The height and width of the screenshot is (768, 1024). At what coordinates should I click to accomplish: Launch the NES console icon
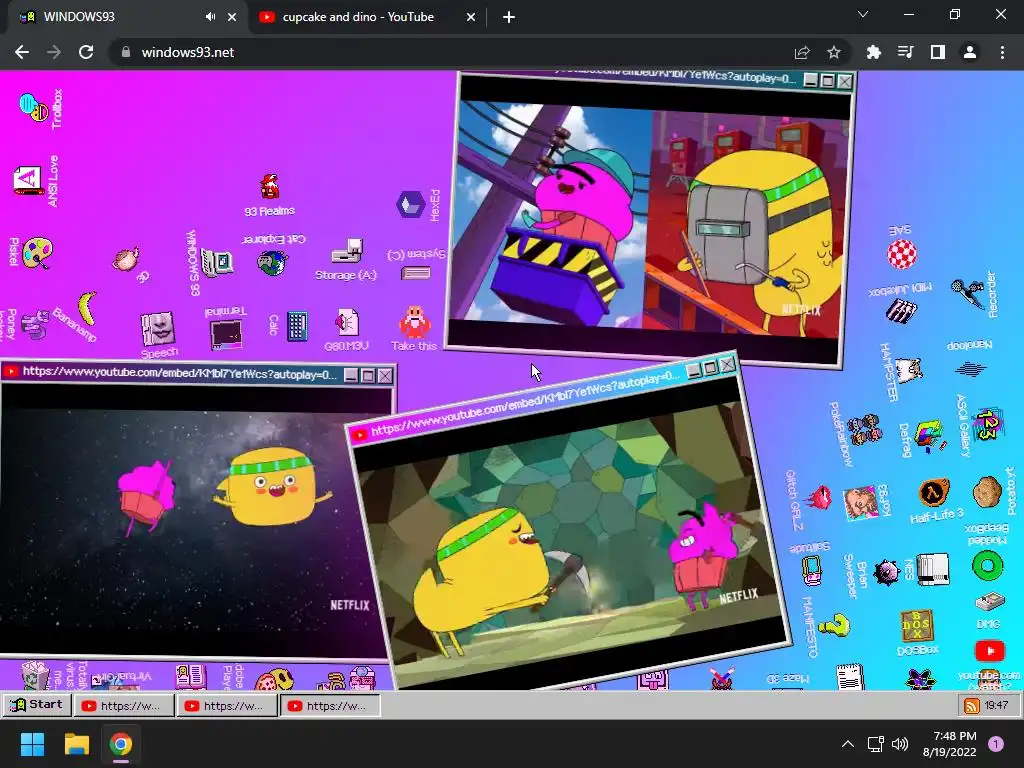[x=933, y=569]
